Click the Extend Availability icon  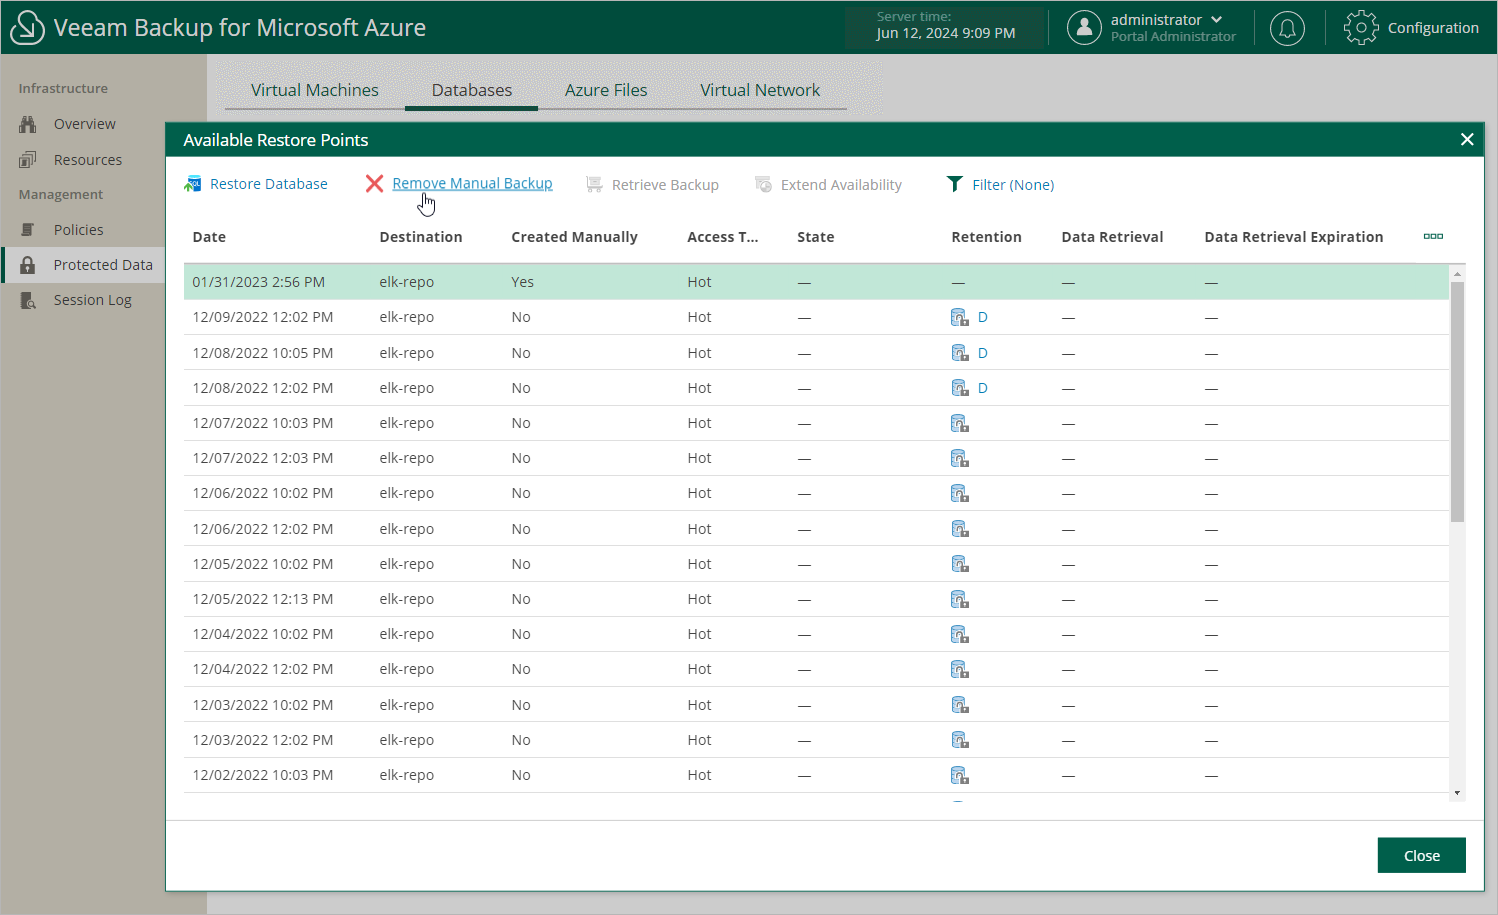coord(763,185)
